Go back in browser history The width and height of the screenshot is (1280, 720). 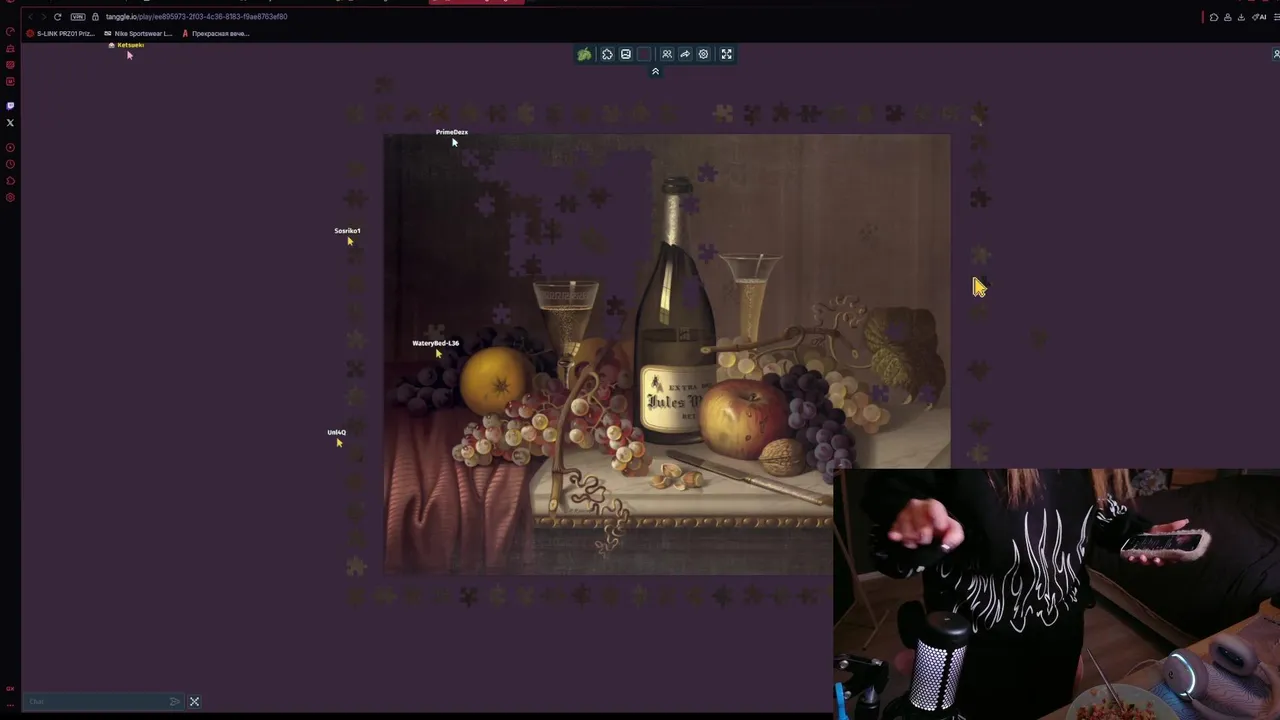pos(30,17)
